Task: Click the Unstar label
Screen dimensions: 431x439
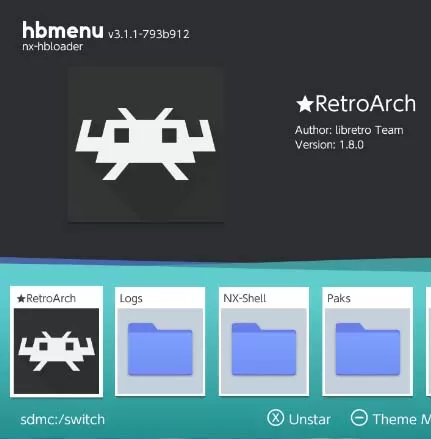Action: 310,419
